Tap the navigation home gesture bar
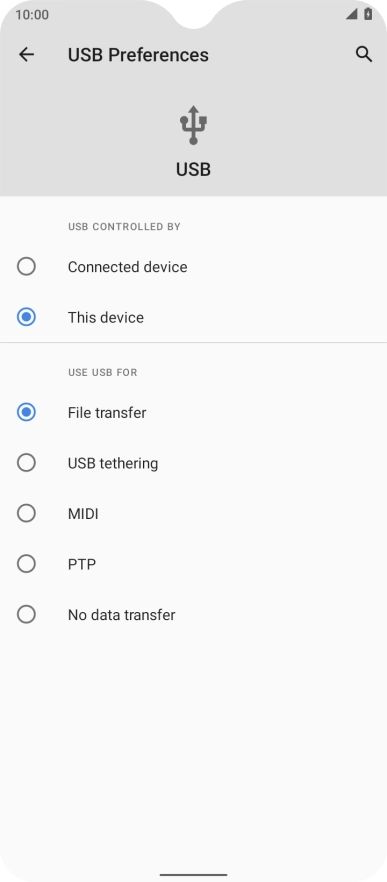 point(194,875)
